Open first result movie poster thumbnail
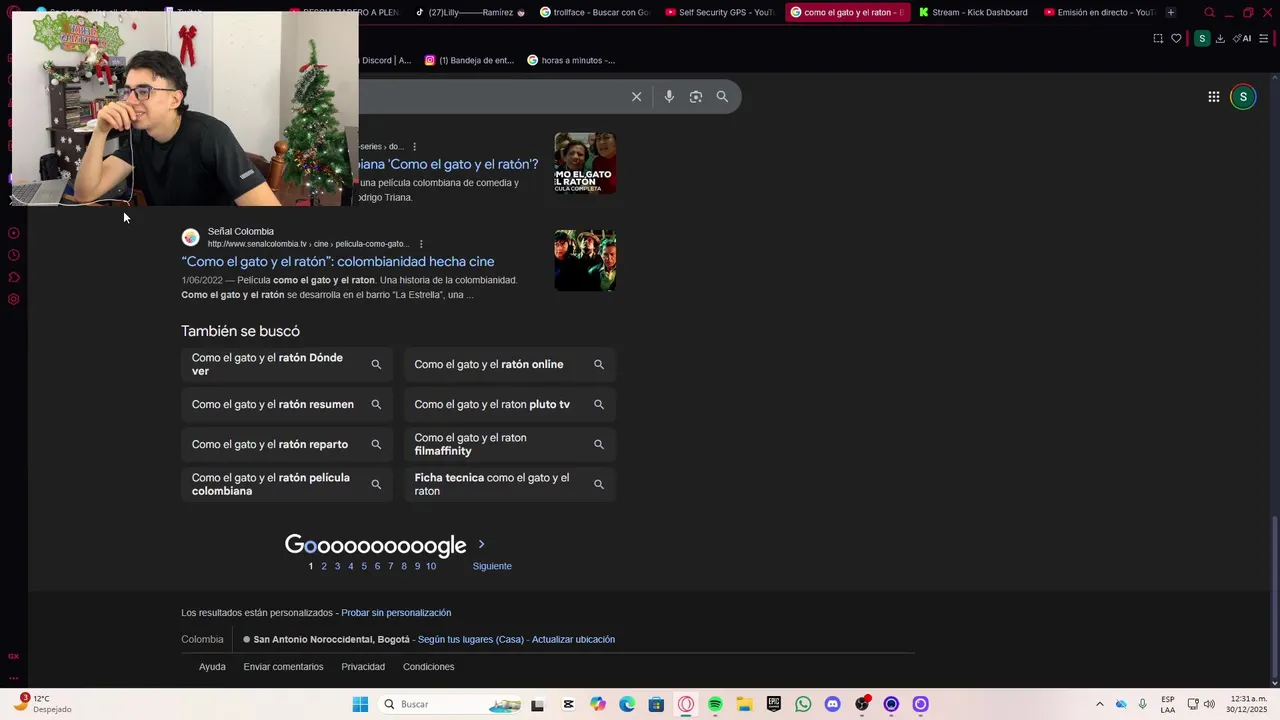The height and width of the screenshot is (720, 1280). (585, 163)
